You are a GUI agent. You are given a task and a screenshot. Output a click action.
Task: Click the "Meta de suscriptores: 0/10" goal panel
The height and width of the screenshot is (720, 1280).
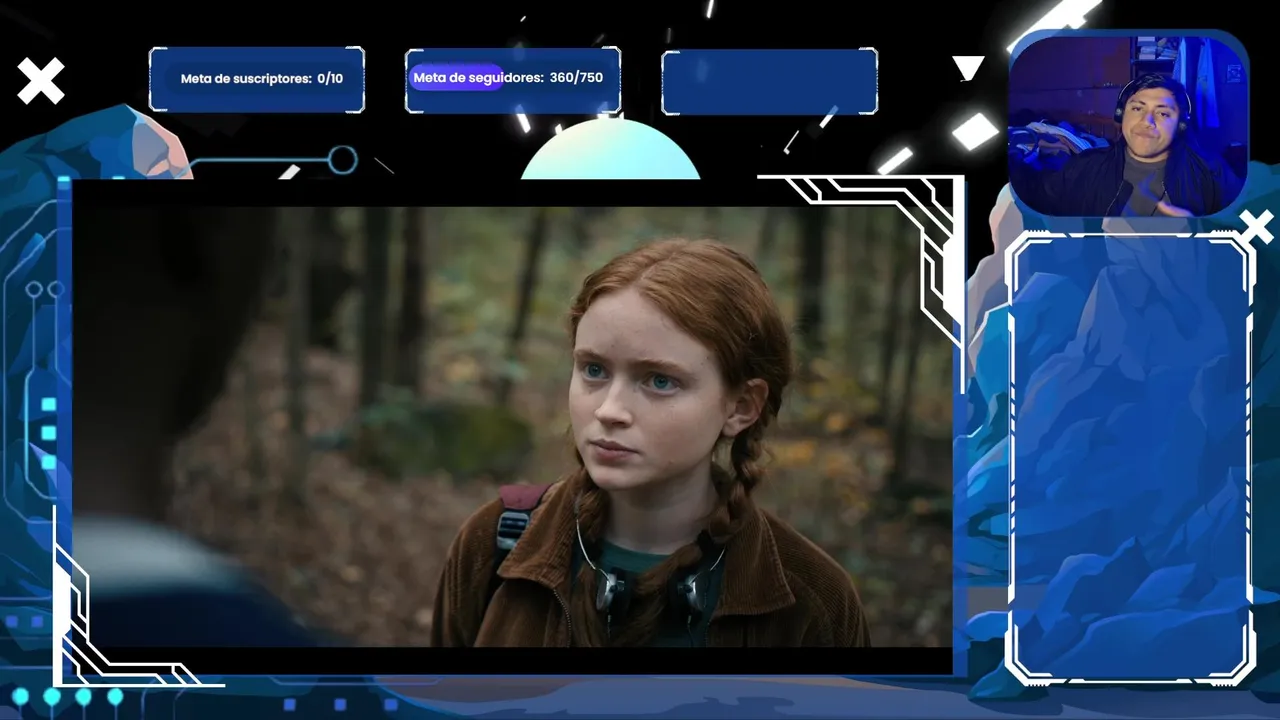(x=257, y=79)
